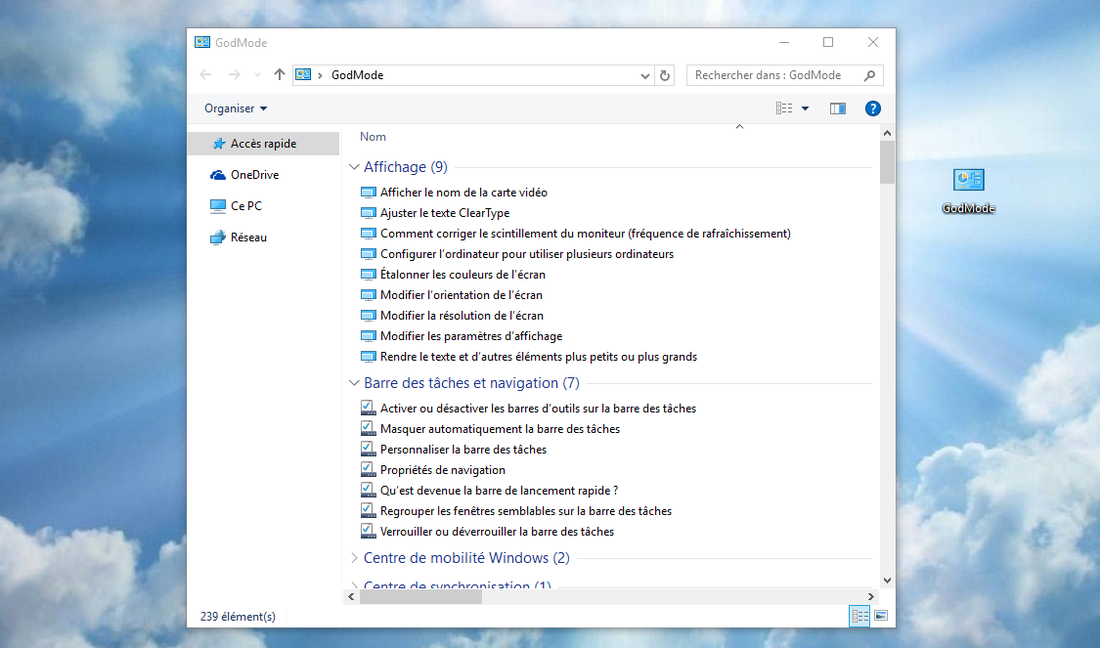Click Barre des tâches et navigation (7) heading
1100x648 pixels.
471,383
